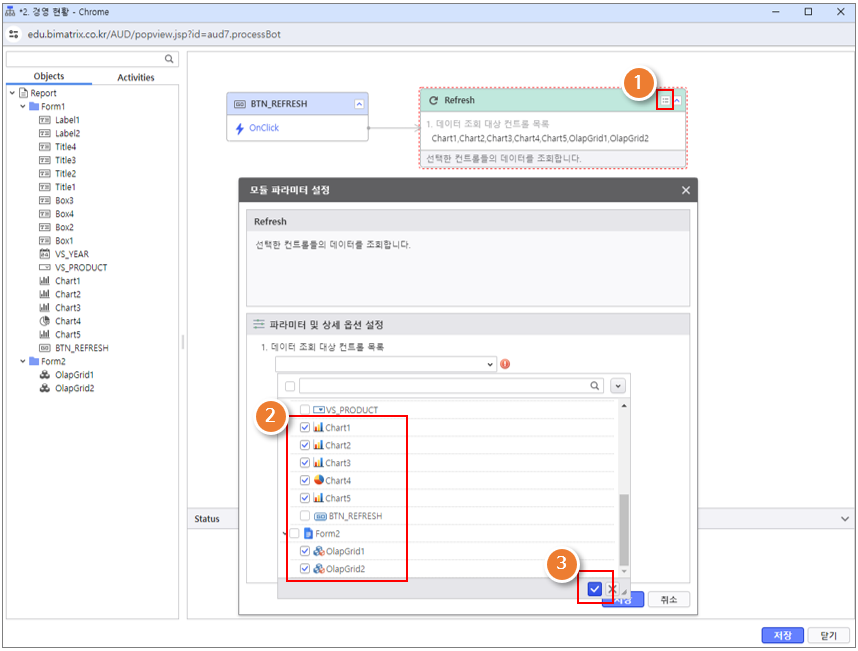The width and height of the screenshot is (858, 651).
Task: Open the target control list combo box
Action: tap(386, 364)
